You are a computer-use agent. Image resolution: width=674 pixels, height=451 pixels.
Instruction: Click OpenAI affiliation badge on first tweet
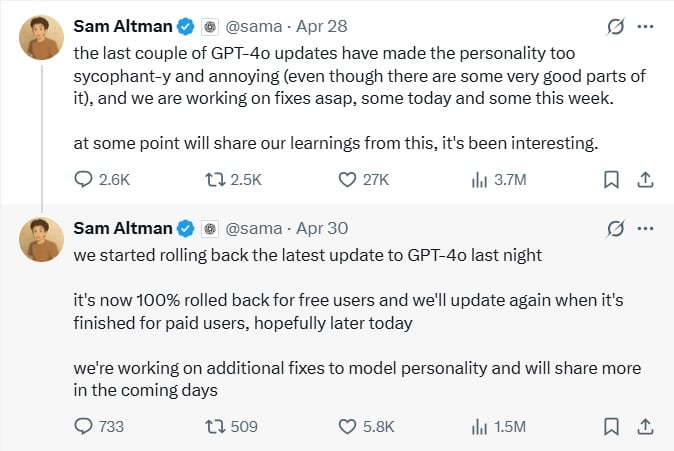coord(210,27)
